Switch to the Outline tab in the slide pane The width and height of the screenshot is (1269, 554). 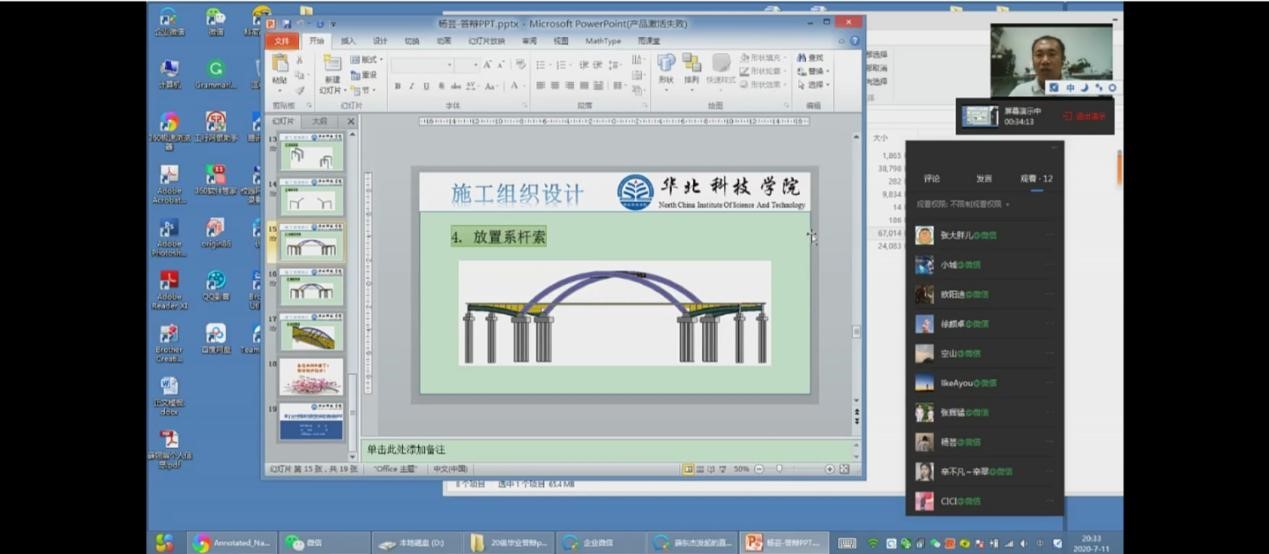point(319,121)
